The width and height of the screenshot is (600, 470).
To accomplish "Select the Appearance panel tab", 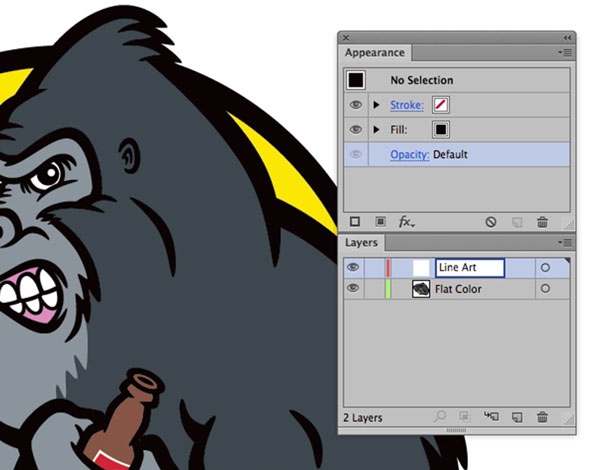I will tap(374, 53).
